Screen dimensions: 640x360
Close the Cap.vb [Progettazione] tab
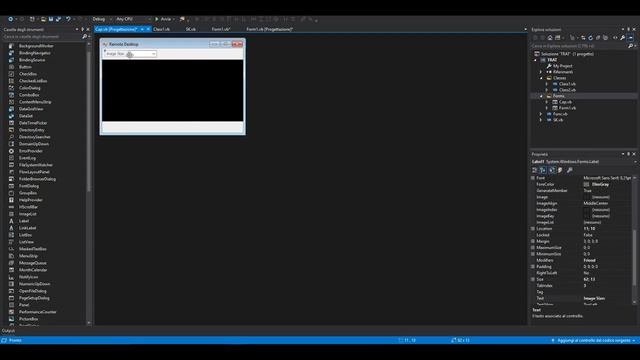coord(148,29)
